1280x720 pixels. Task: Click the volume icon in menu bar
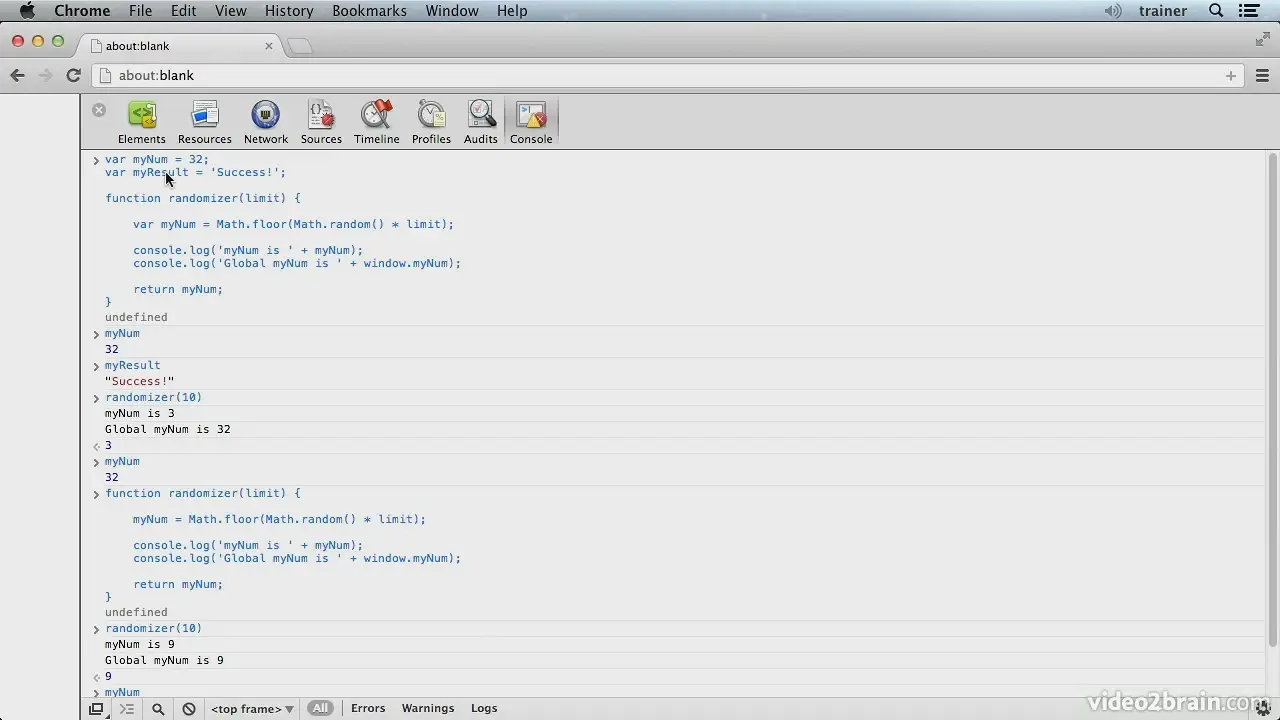tap(1112, 11)
